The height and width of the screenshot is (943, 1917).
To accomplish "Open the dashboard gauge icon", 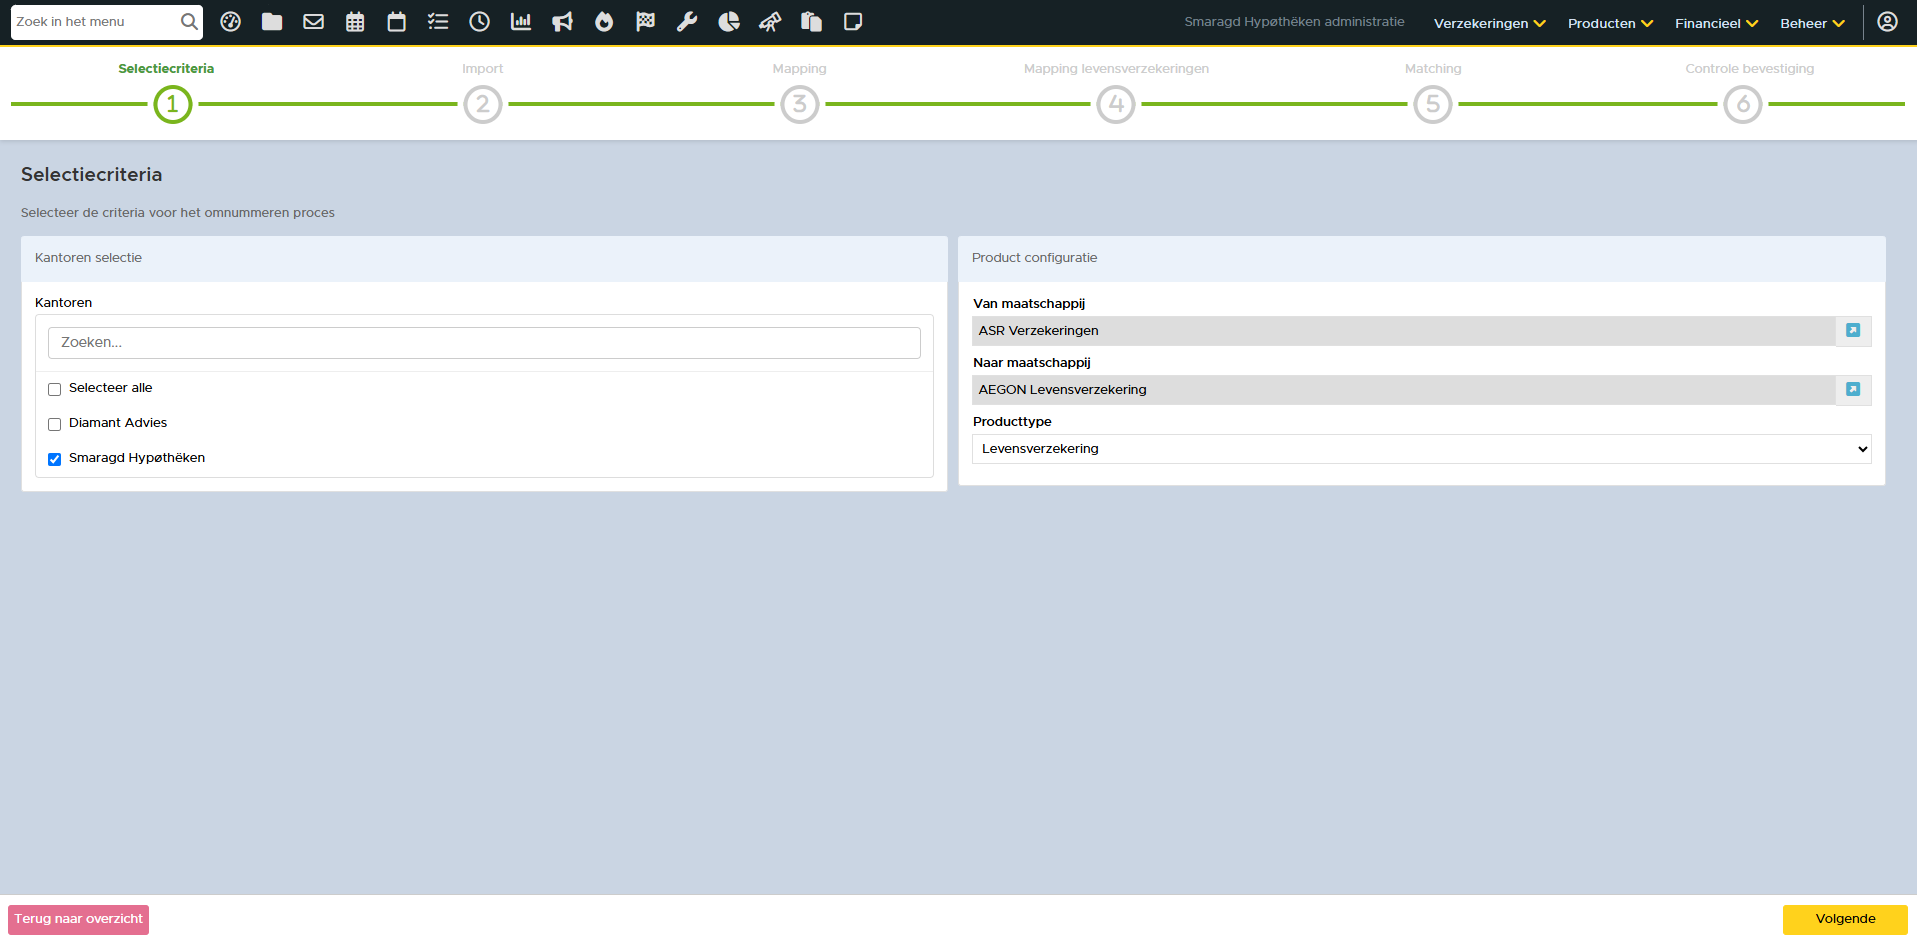I will 230,22.
